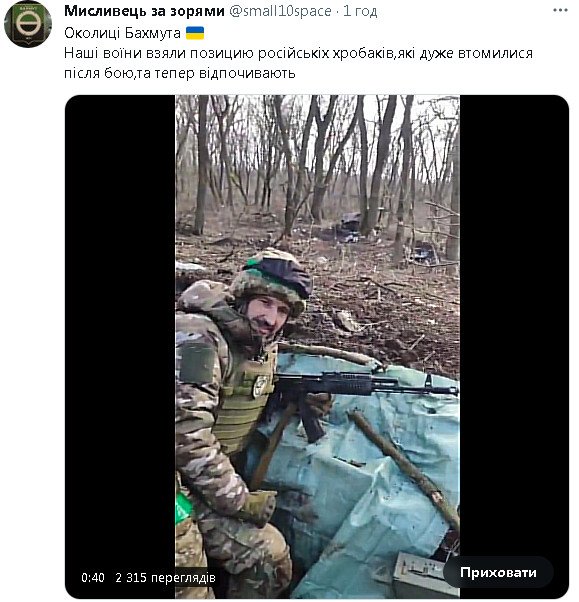Click the tweet text about Околиці Бахмута
The width and height of the screenshot is (579, 602).
tap(122, 33)
